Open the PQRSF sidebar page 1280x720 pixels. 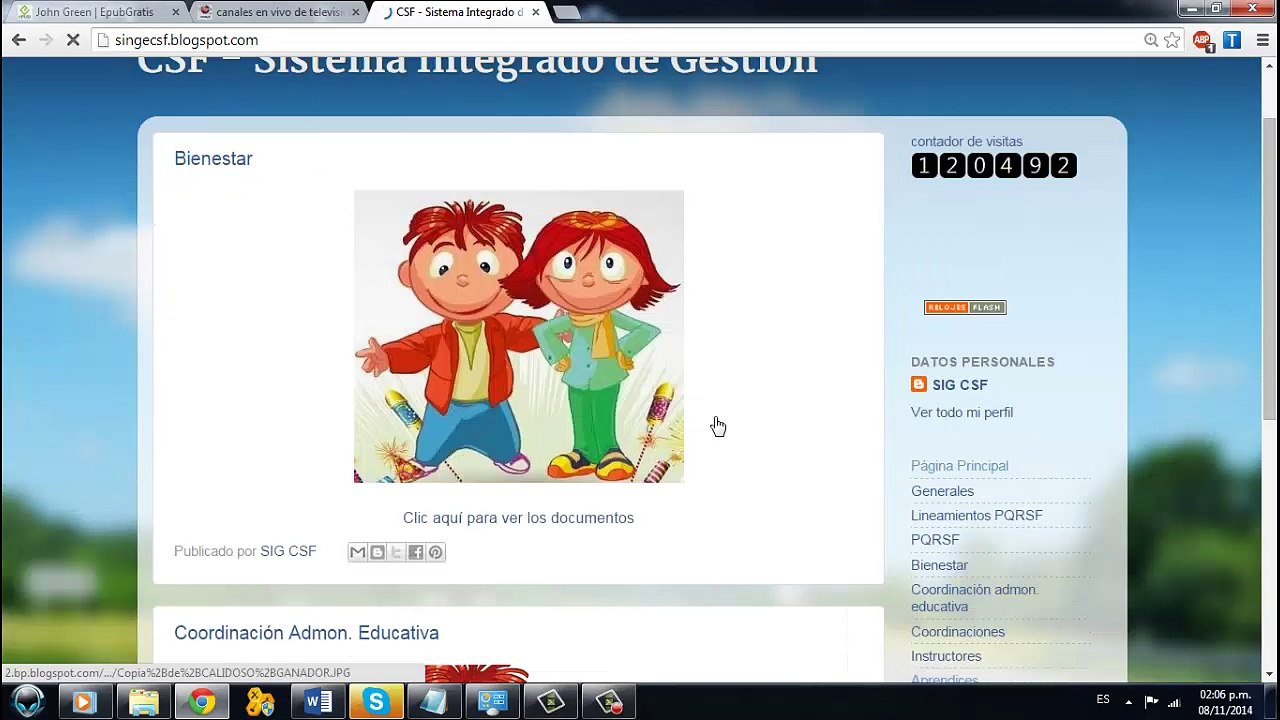coord(935,539)
